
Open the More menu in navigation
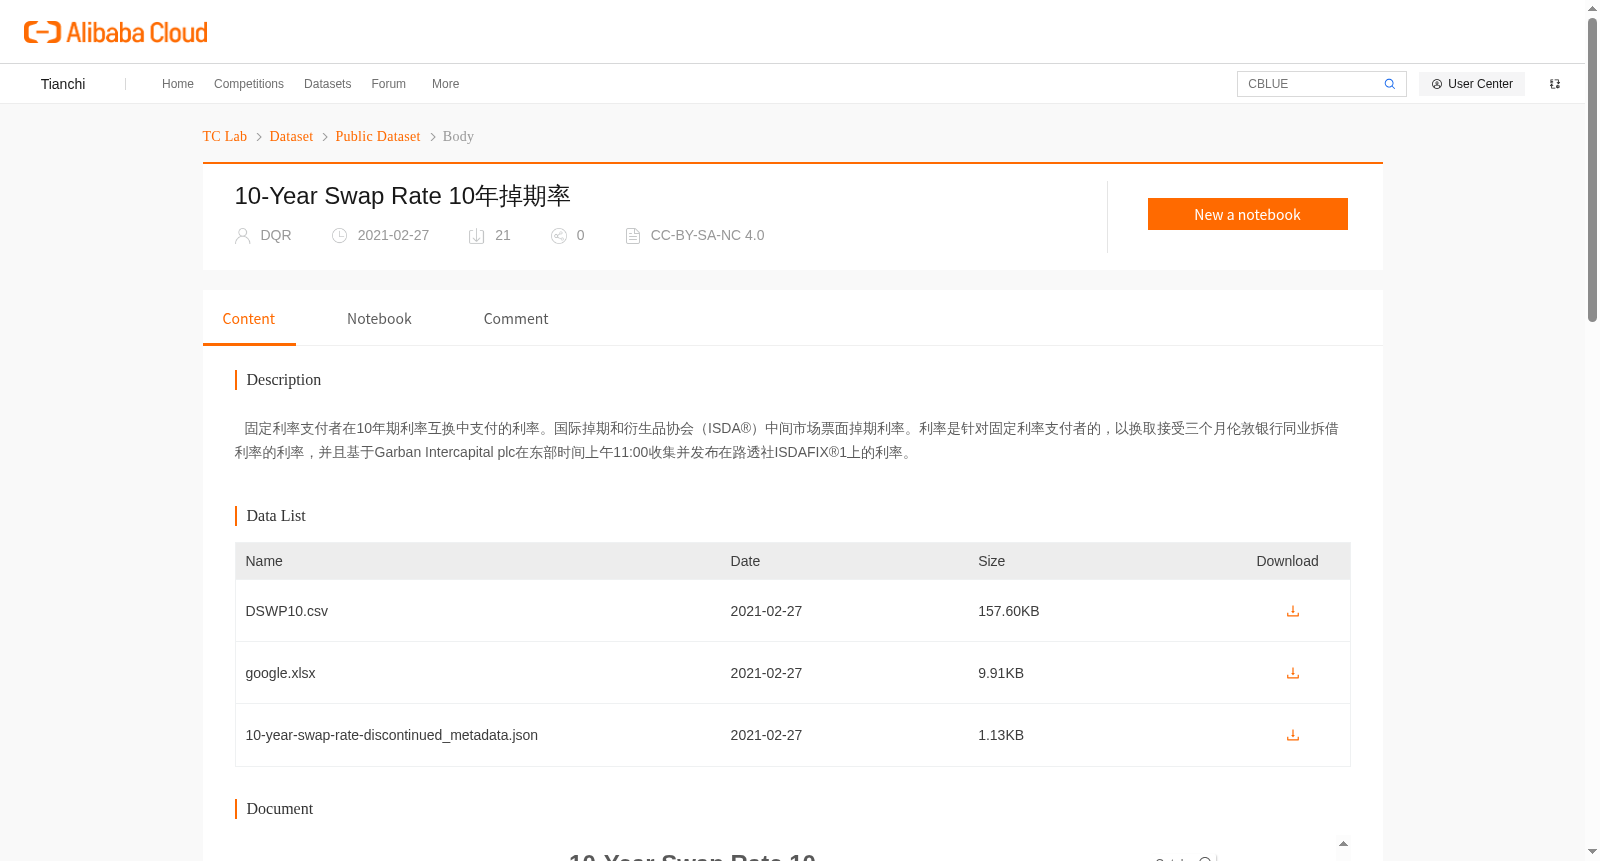point(445,84)
